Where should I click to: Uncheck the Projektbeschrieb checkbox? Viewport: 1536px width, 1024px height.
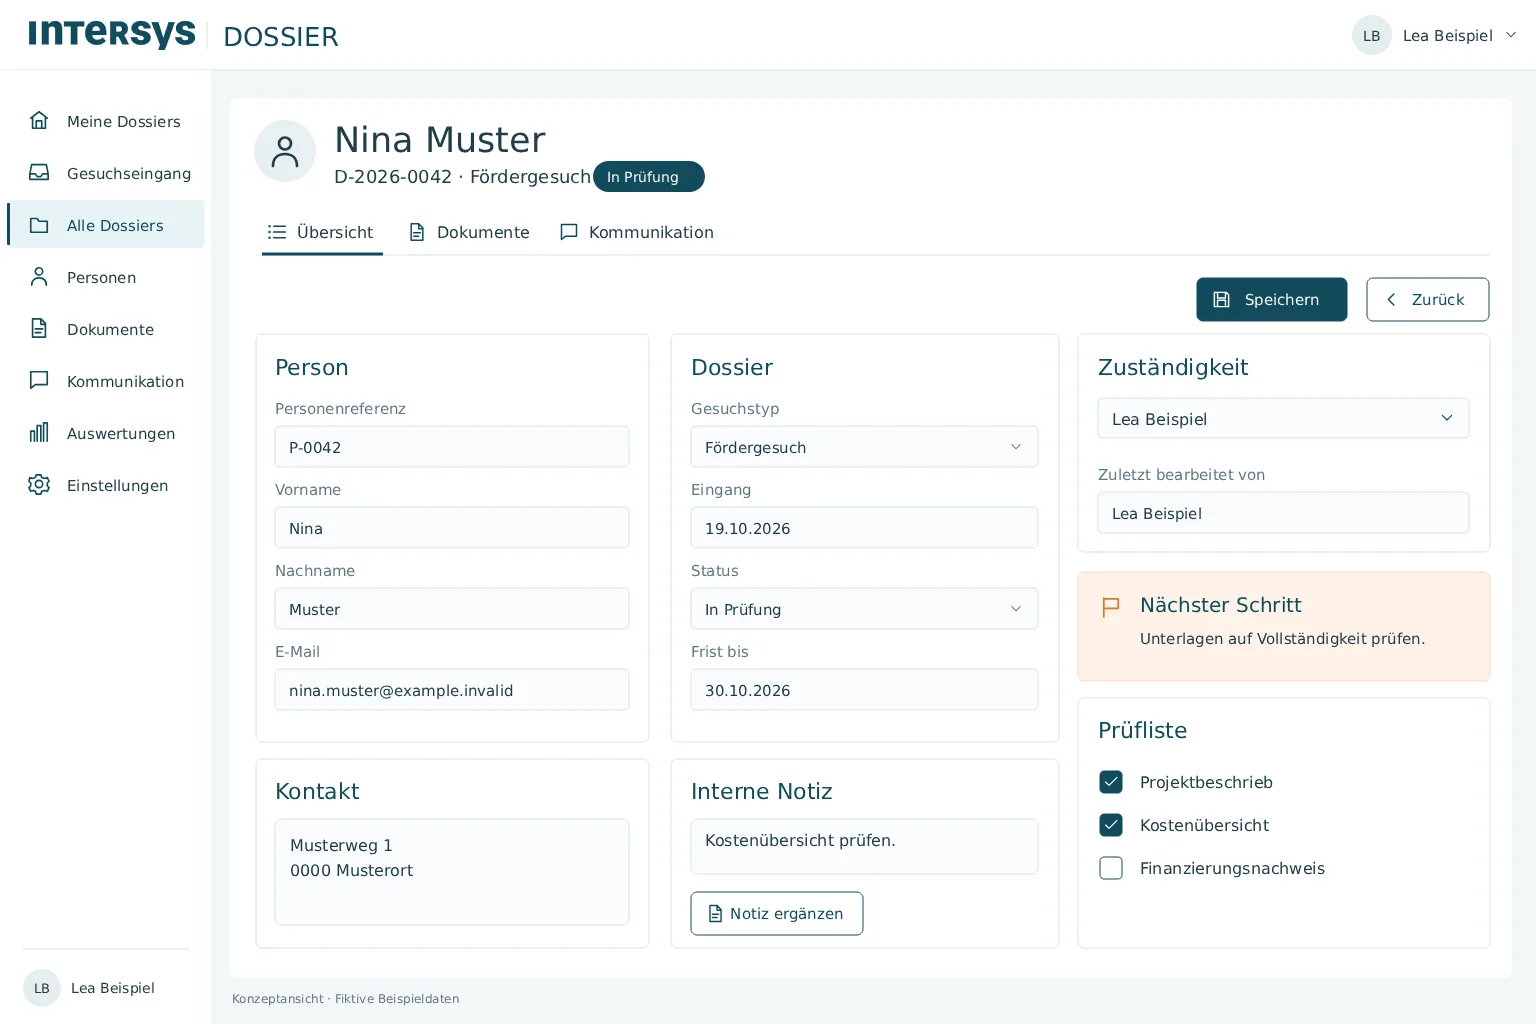(x=1111, y=782)
